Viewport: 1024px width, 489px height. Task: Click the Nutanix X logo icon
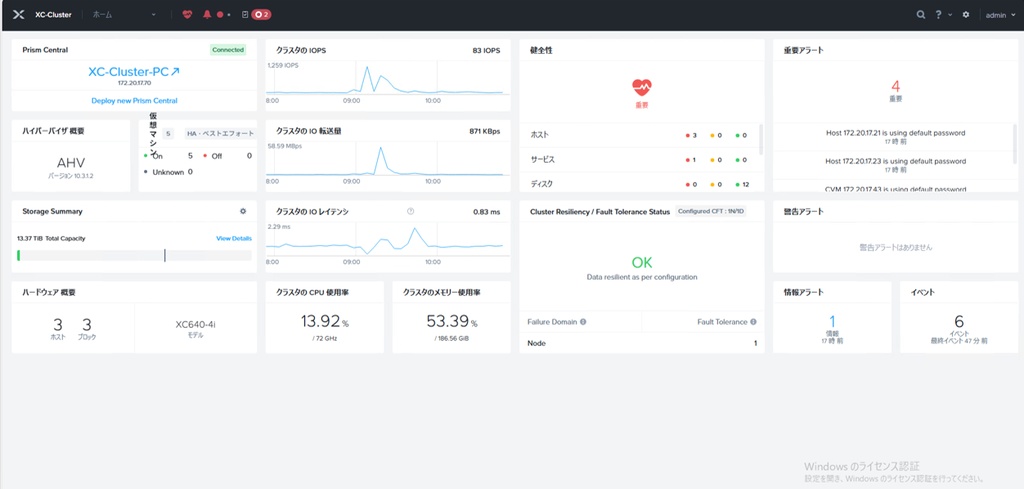(18, 15)
